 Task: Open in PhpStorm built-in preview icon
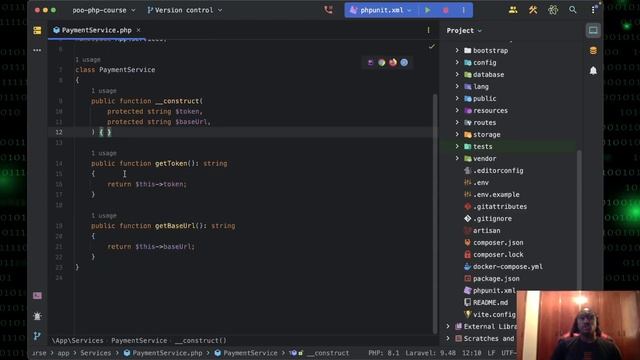pyautogui.click(x=371, y=62)
